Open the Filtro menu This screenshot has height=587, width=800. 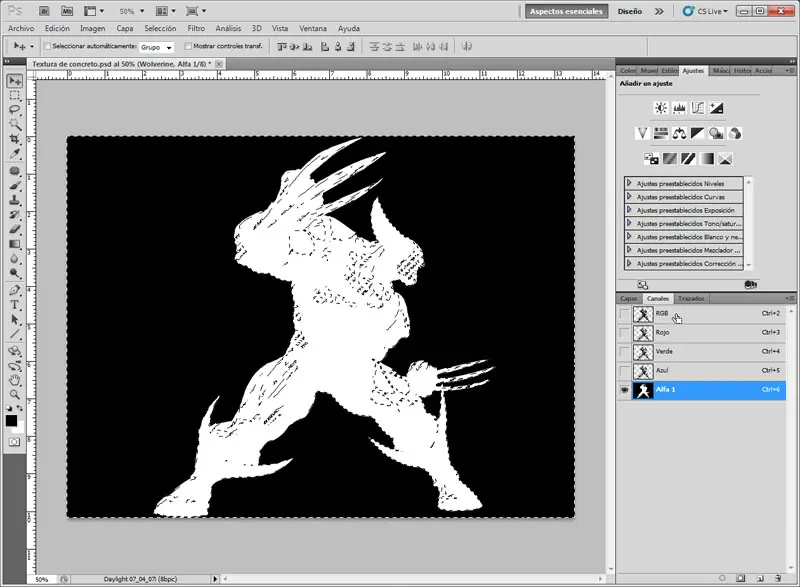pos(196,29)
